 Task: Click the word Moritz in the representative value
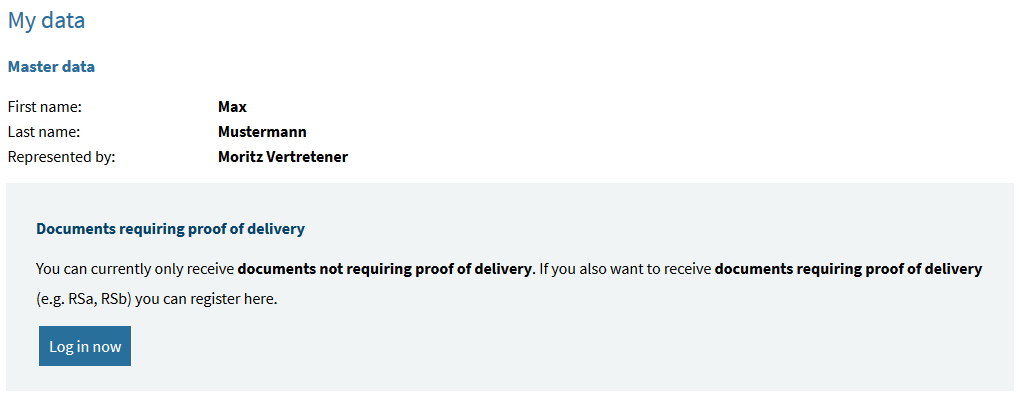(x=240, y=157)
